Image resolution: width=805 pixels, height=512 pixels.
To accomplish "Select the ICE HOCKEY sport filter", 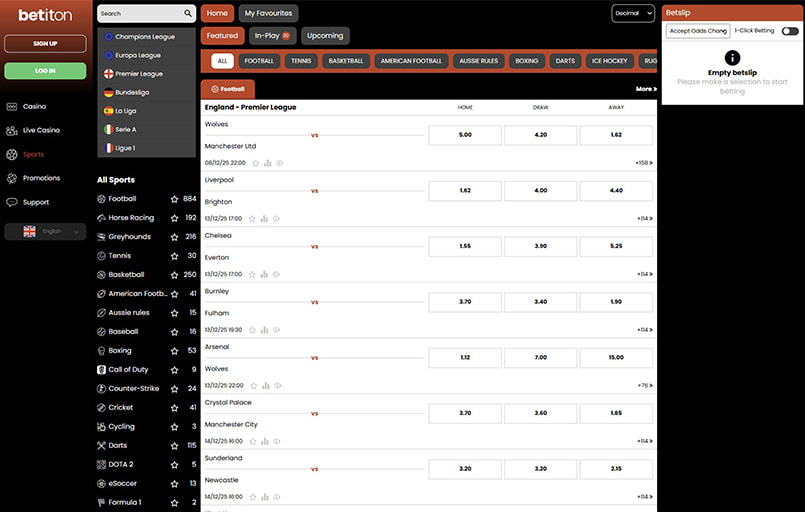I will pyautogui.click(x=609, y=61).
